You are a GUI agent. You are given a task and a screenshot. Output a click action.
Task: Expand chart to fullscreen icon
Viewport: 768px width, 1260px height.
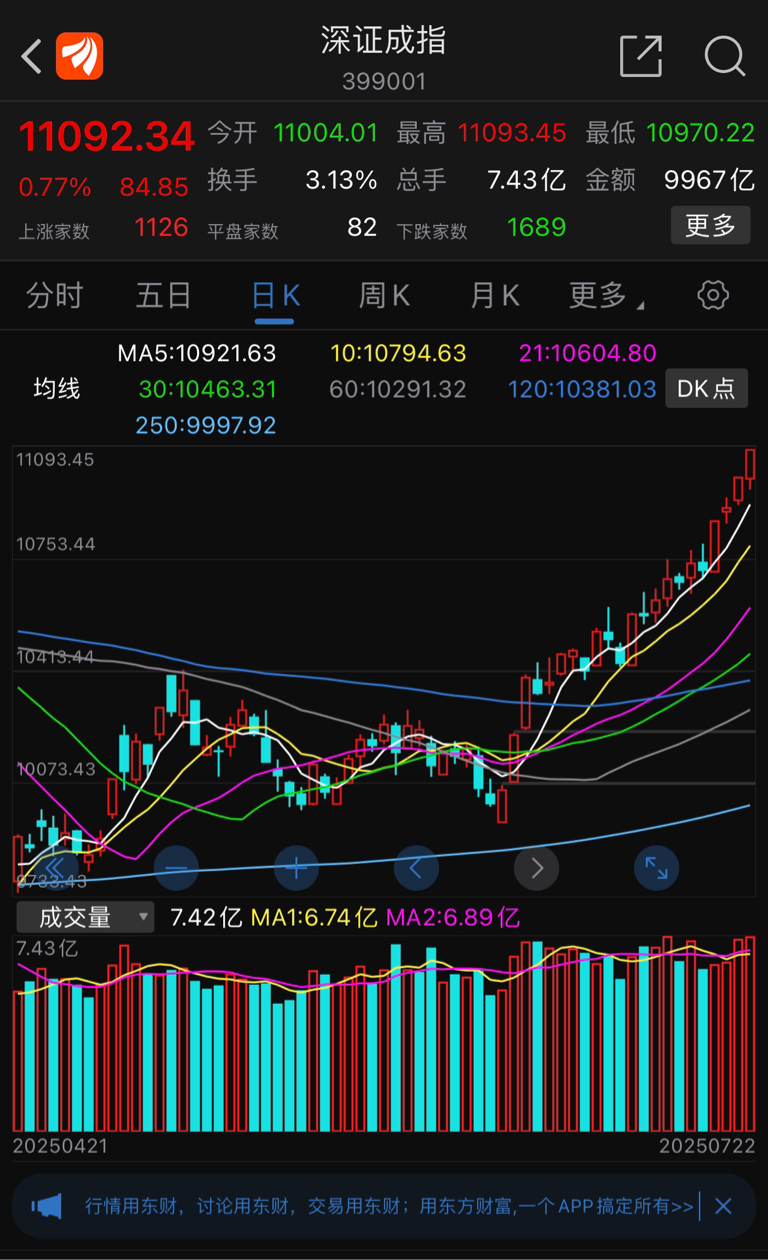tap(656, 868)
